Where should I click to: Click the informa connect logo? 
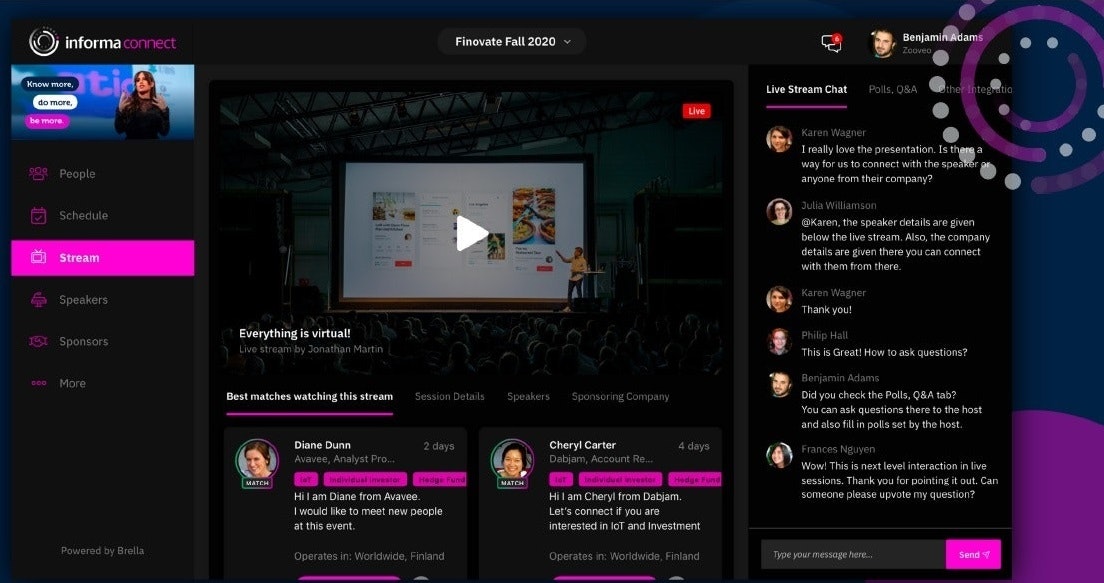103,42
